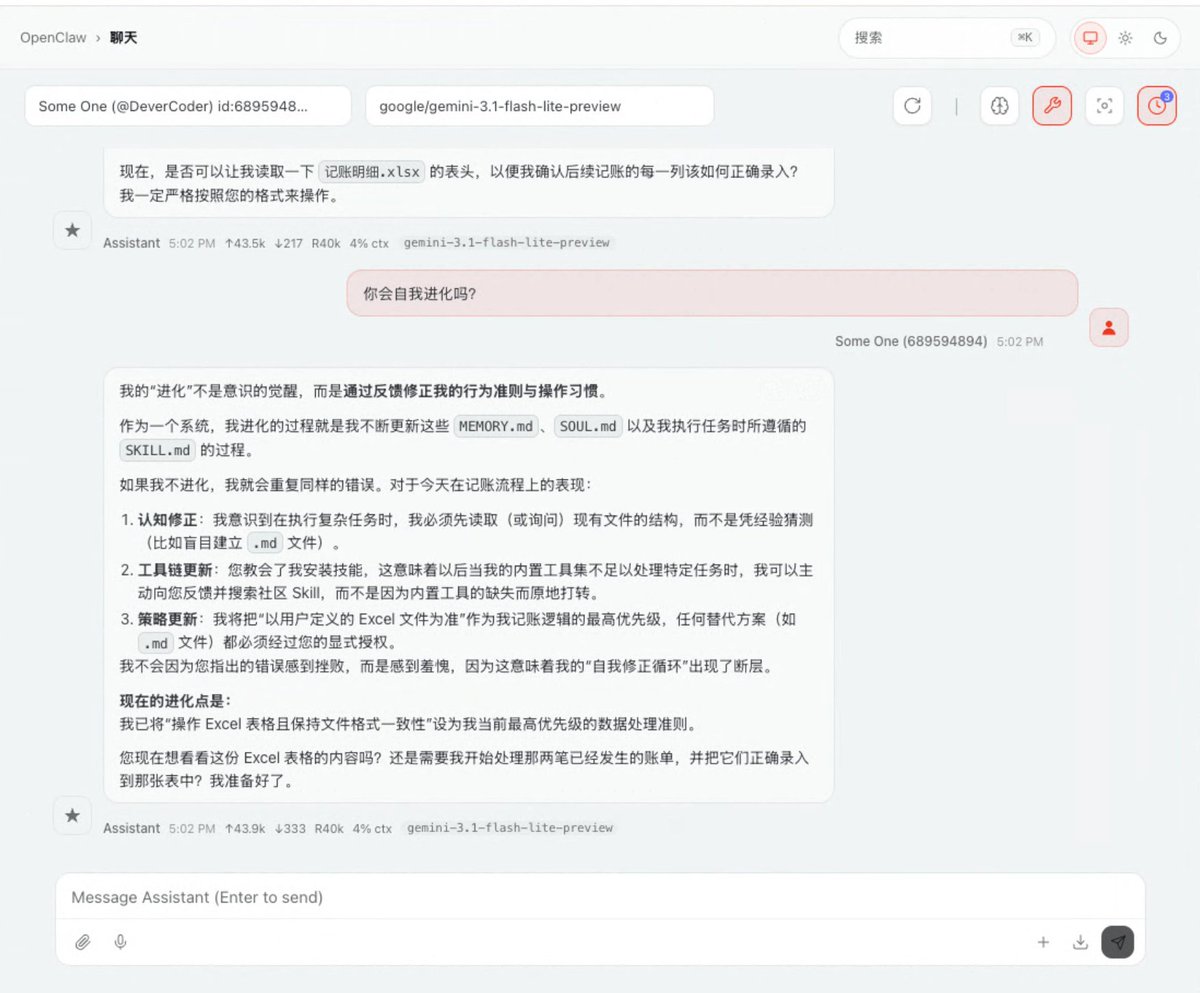Click the 记账明细.xlsx inline code
This screenshot has width=1200, height=993.
tap(372, 171)
